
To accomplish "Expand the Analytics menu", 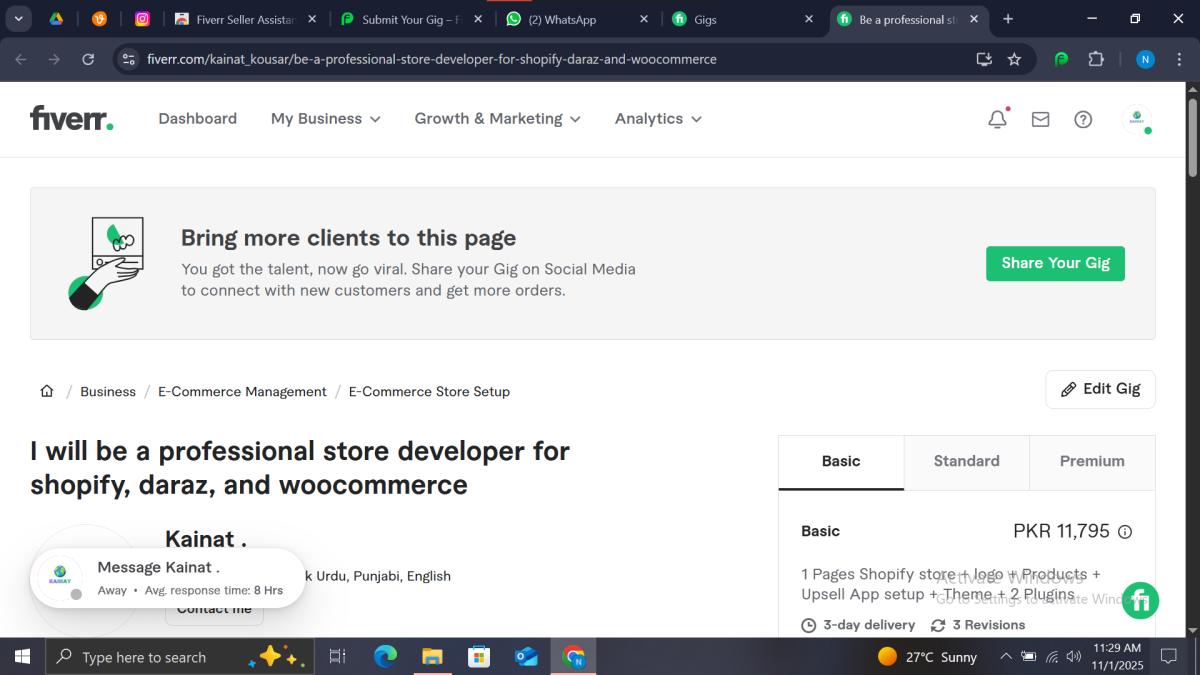I will point(657,118).
